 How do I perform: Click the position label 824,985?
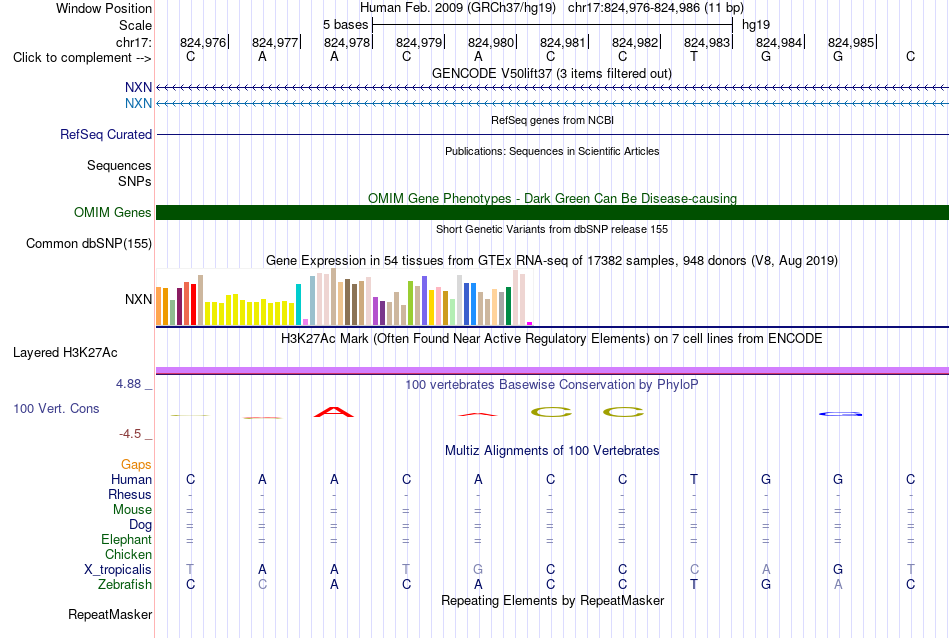pos(851,42)
